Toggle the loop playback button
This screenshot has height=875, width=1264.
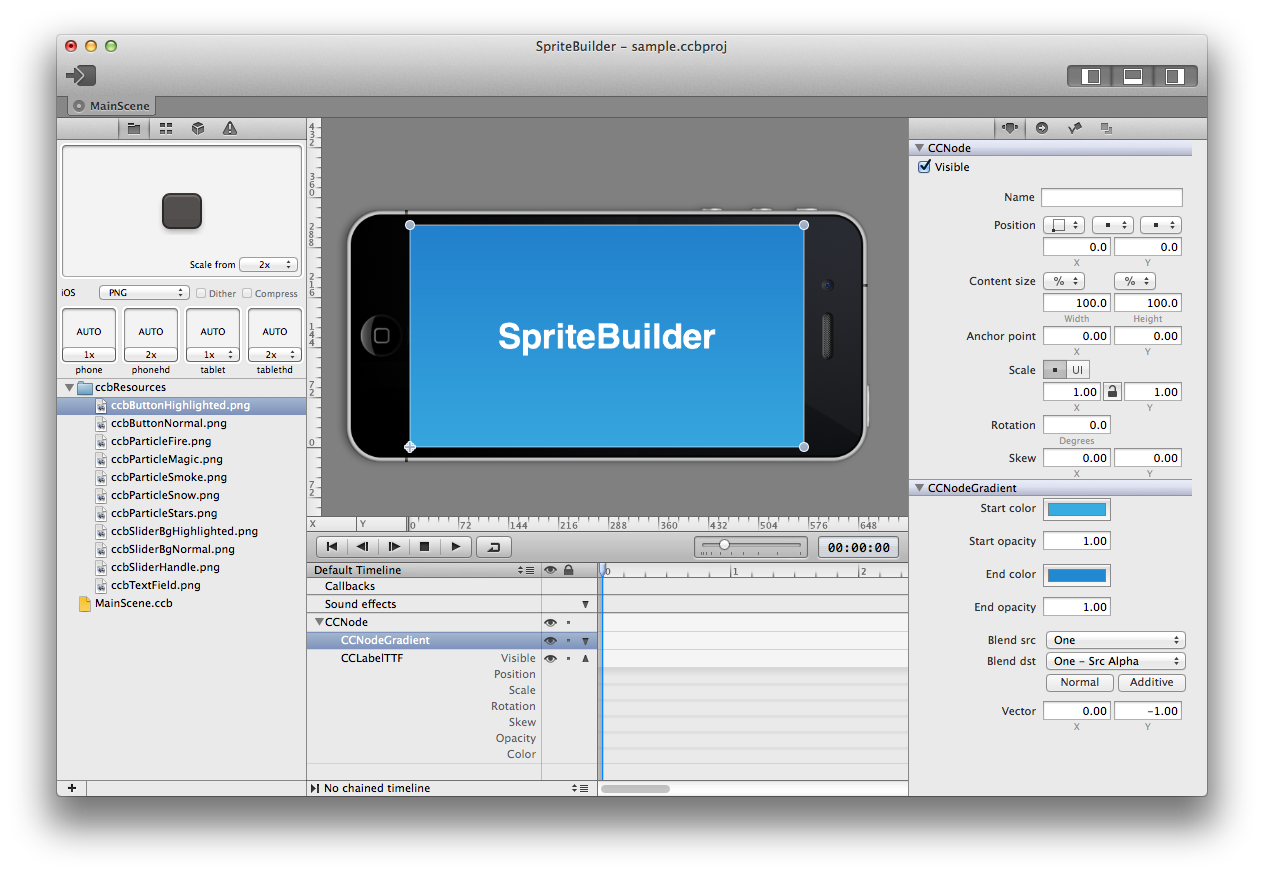click(494, 547)
